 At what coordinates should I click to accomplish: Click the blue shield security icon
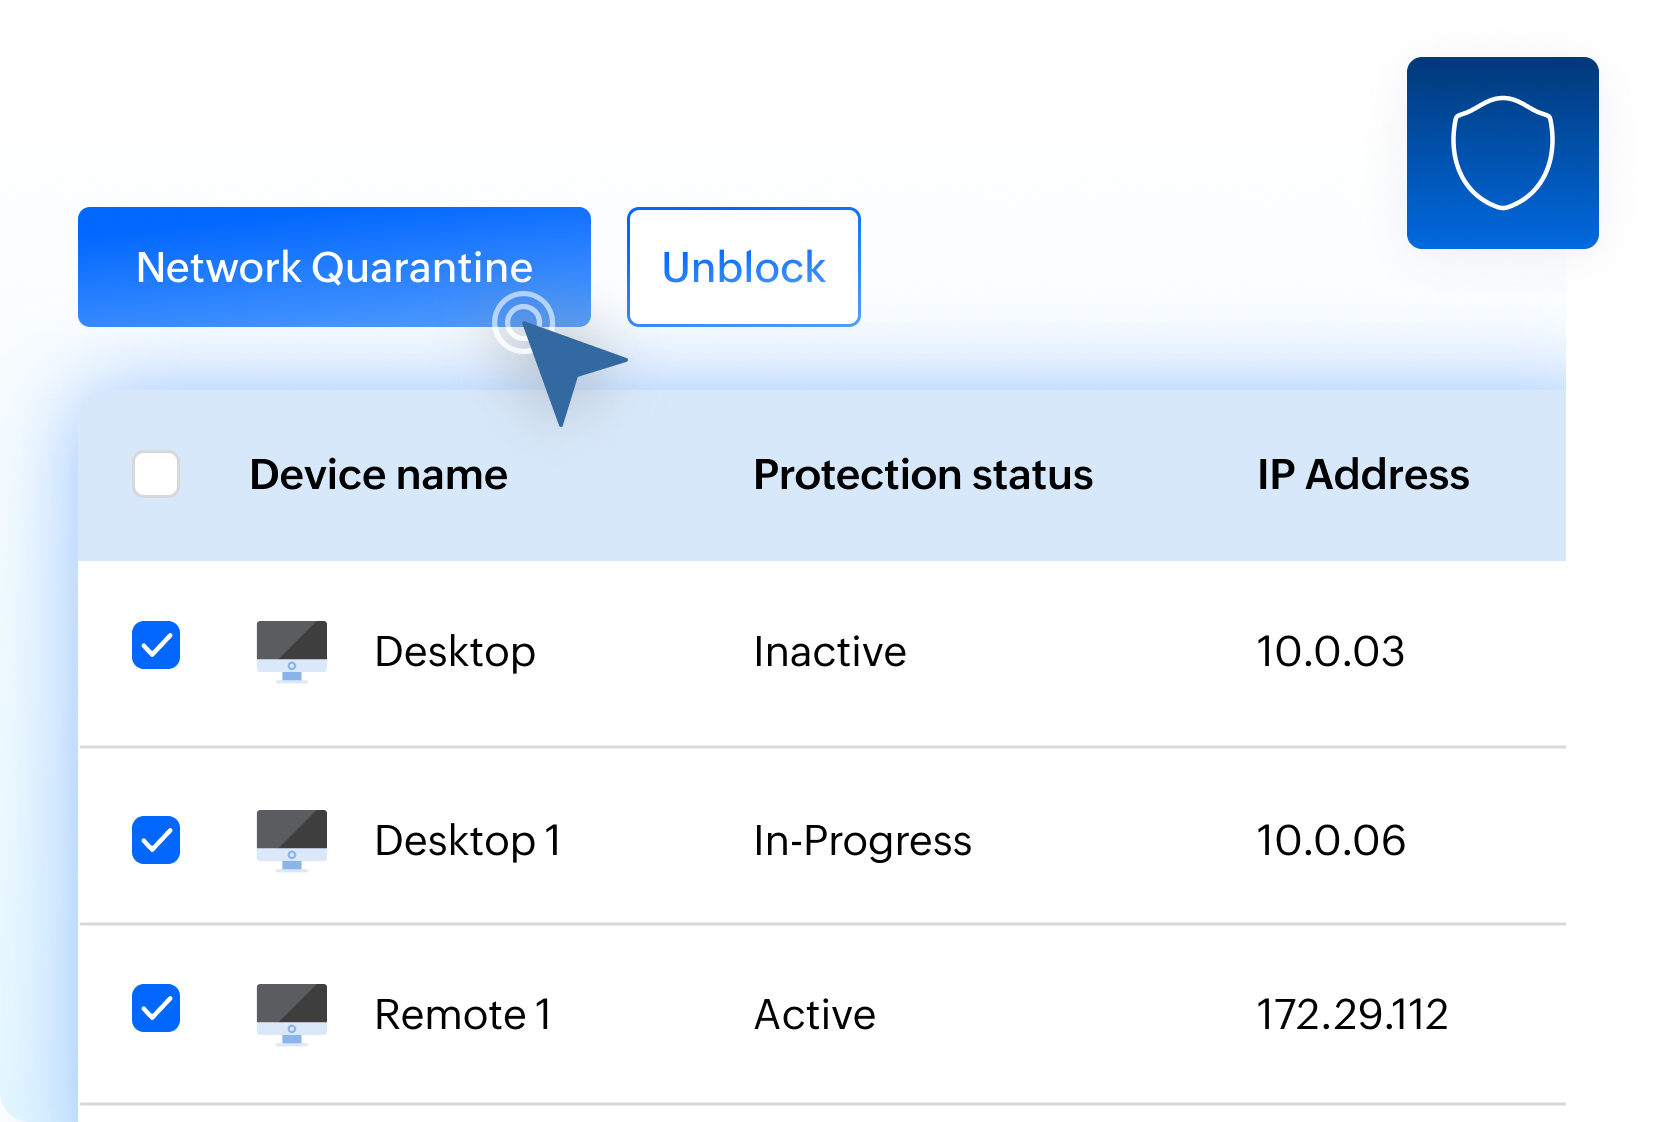pos(1503,150)
